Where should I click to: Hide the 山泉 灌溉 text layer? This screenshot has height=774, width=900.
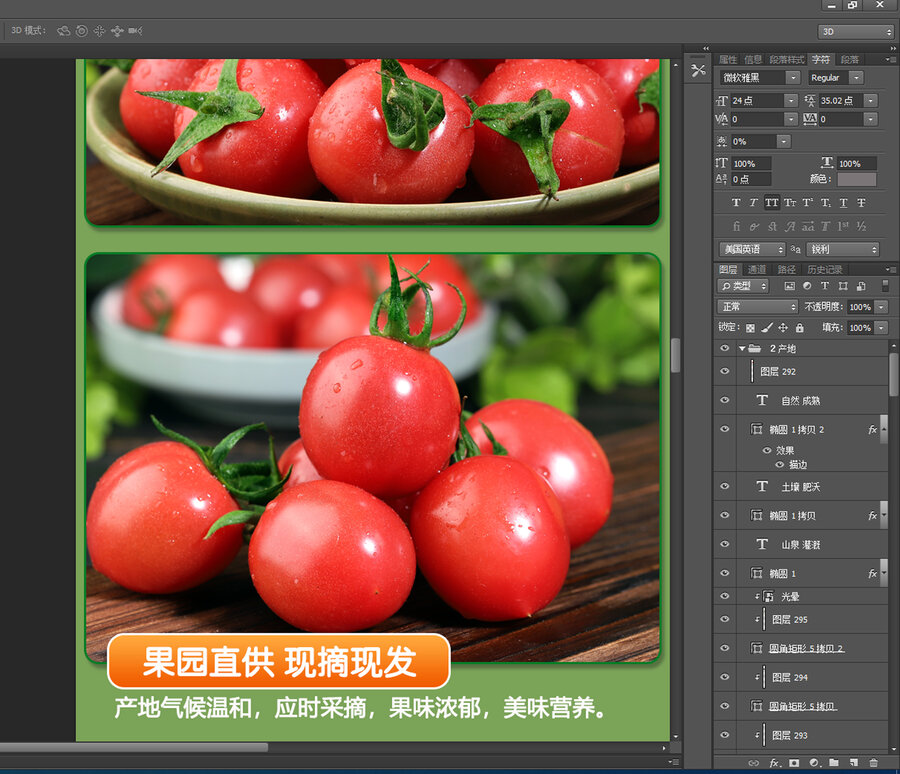(724, 544)
